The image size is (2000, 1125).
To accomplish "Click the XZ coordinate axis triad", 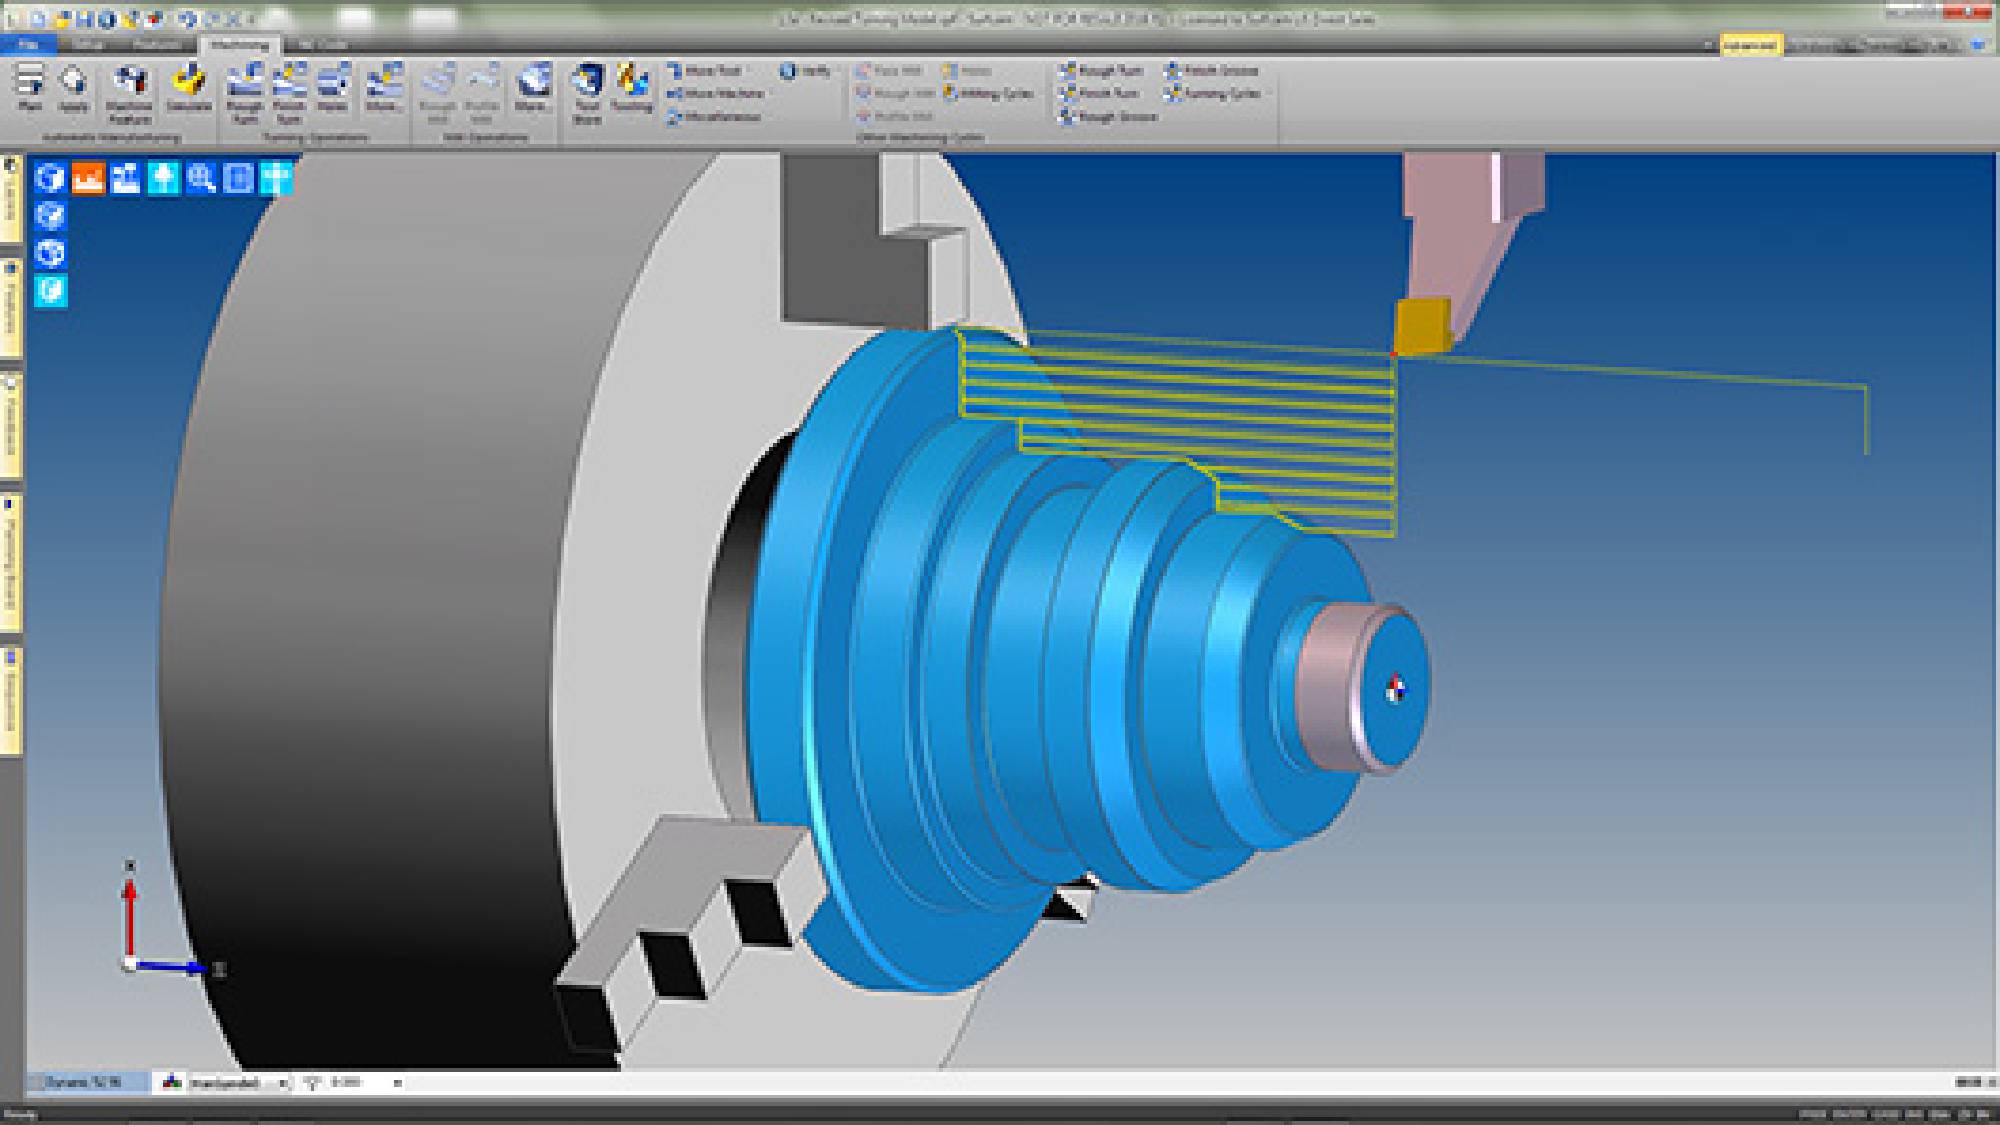I will [172, 920].
